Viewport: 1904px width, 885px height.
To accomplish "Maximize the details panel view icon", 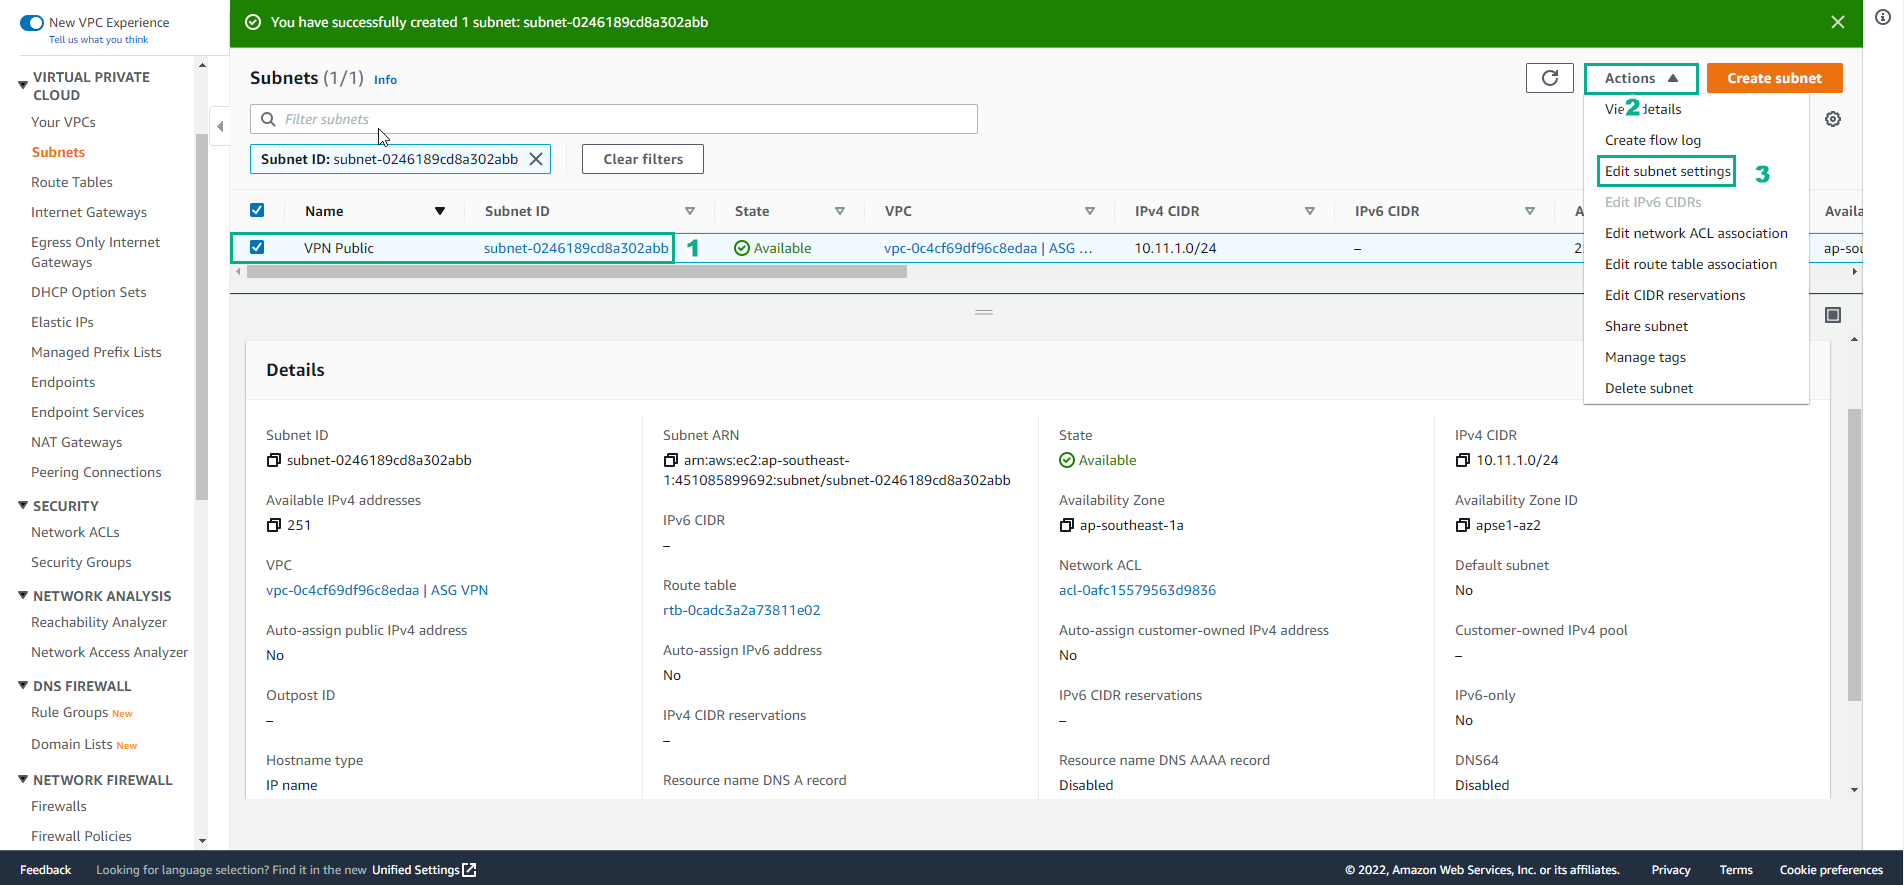I will 1833,315.
